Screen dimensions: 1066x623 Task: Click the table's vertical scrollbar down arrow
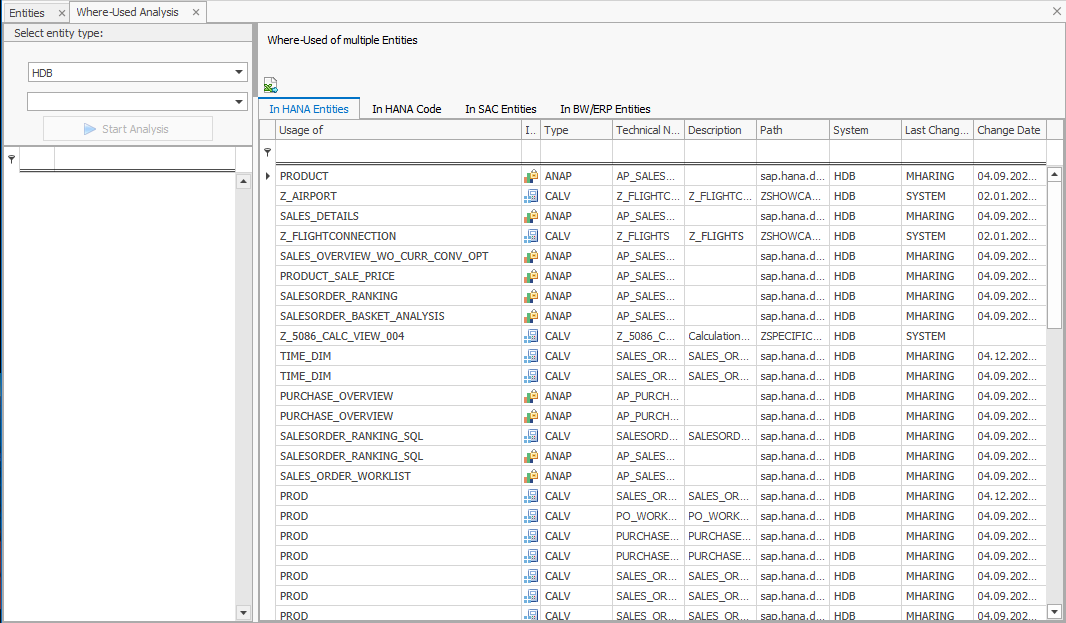(1056, 611)
